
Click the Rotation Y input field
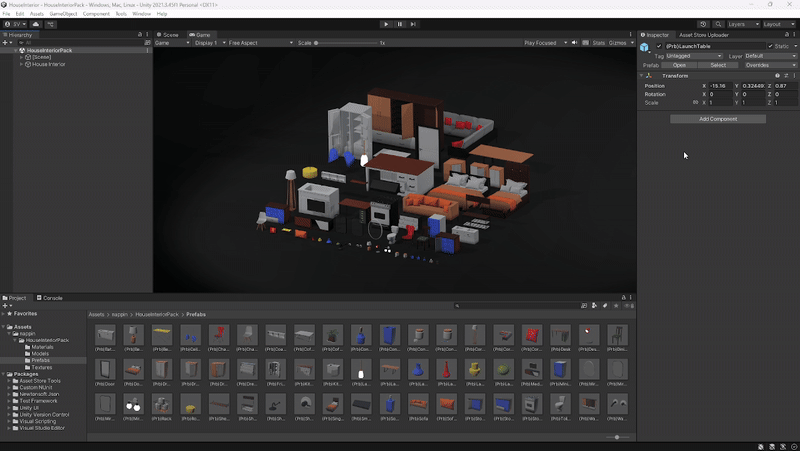coord(753,94)
